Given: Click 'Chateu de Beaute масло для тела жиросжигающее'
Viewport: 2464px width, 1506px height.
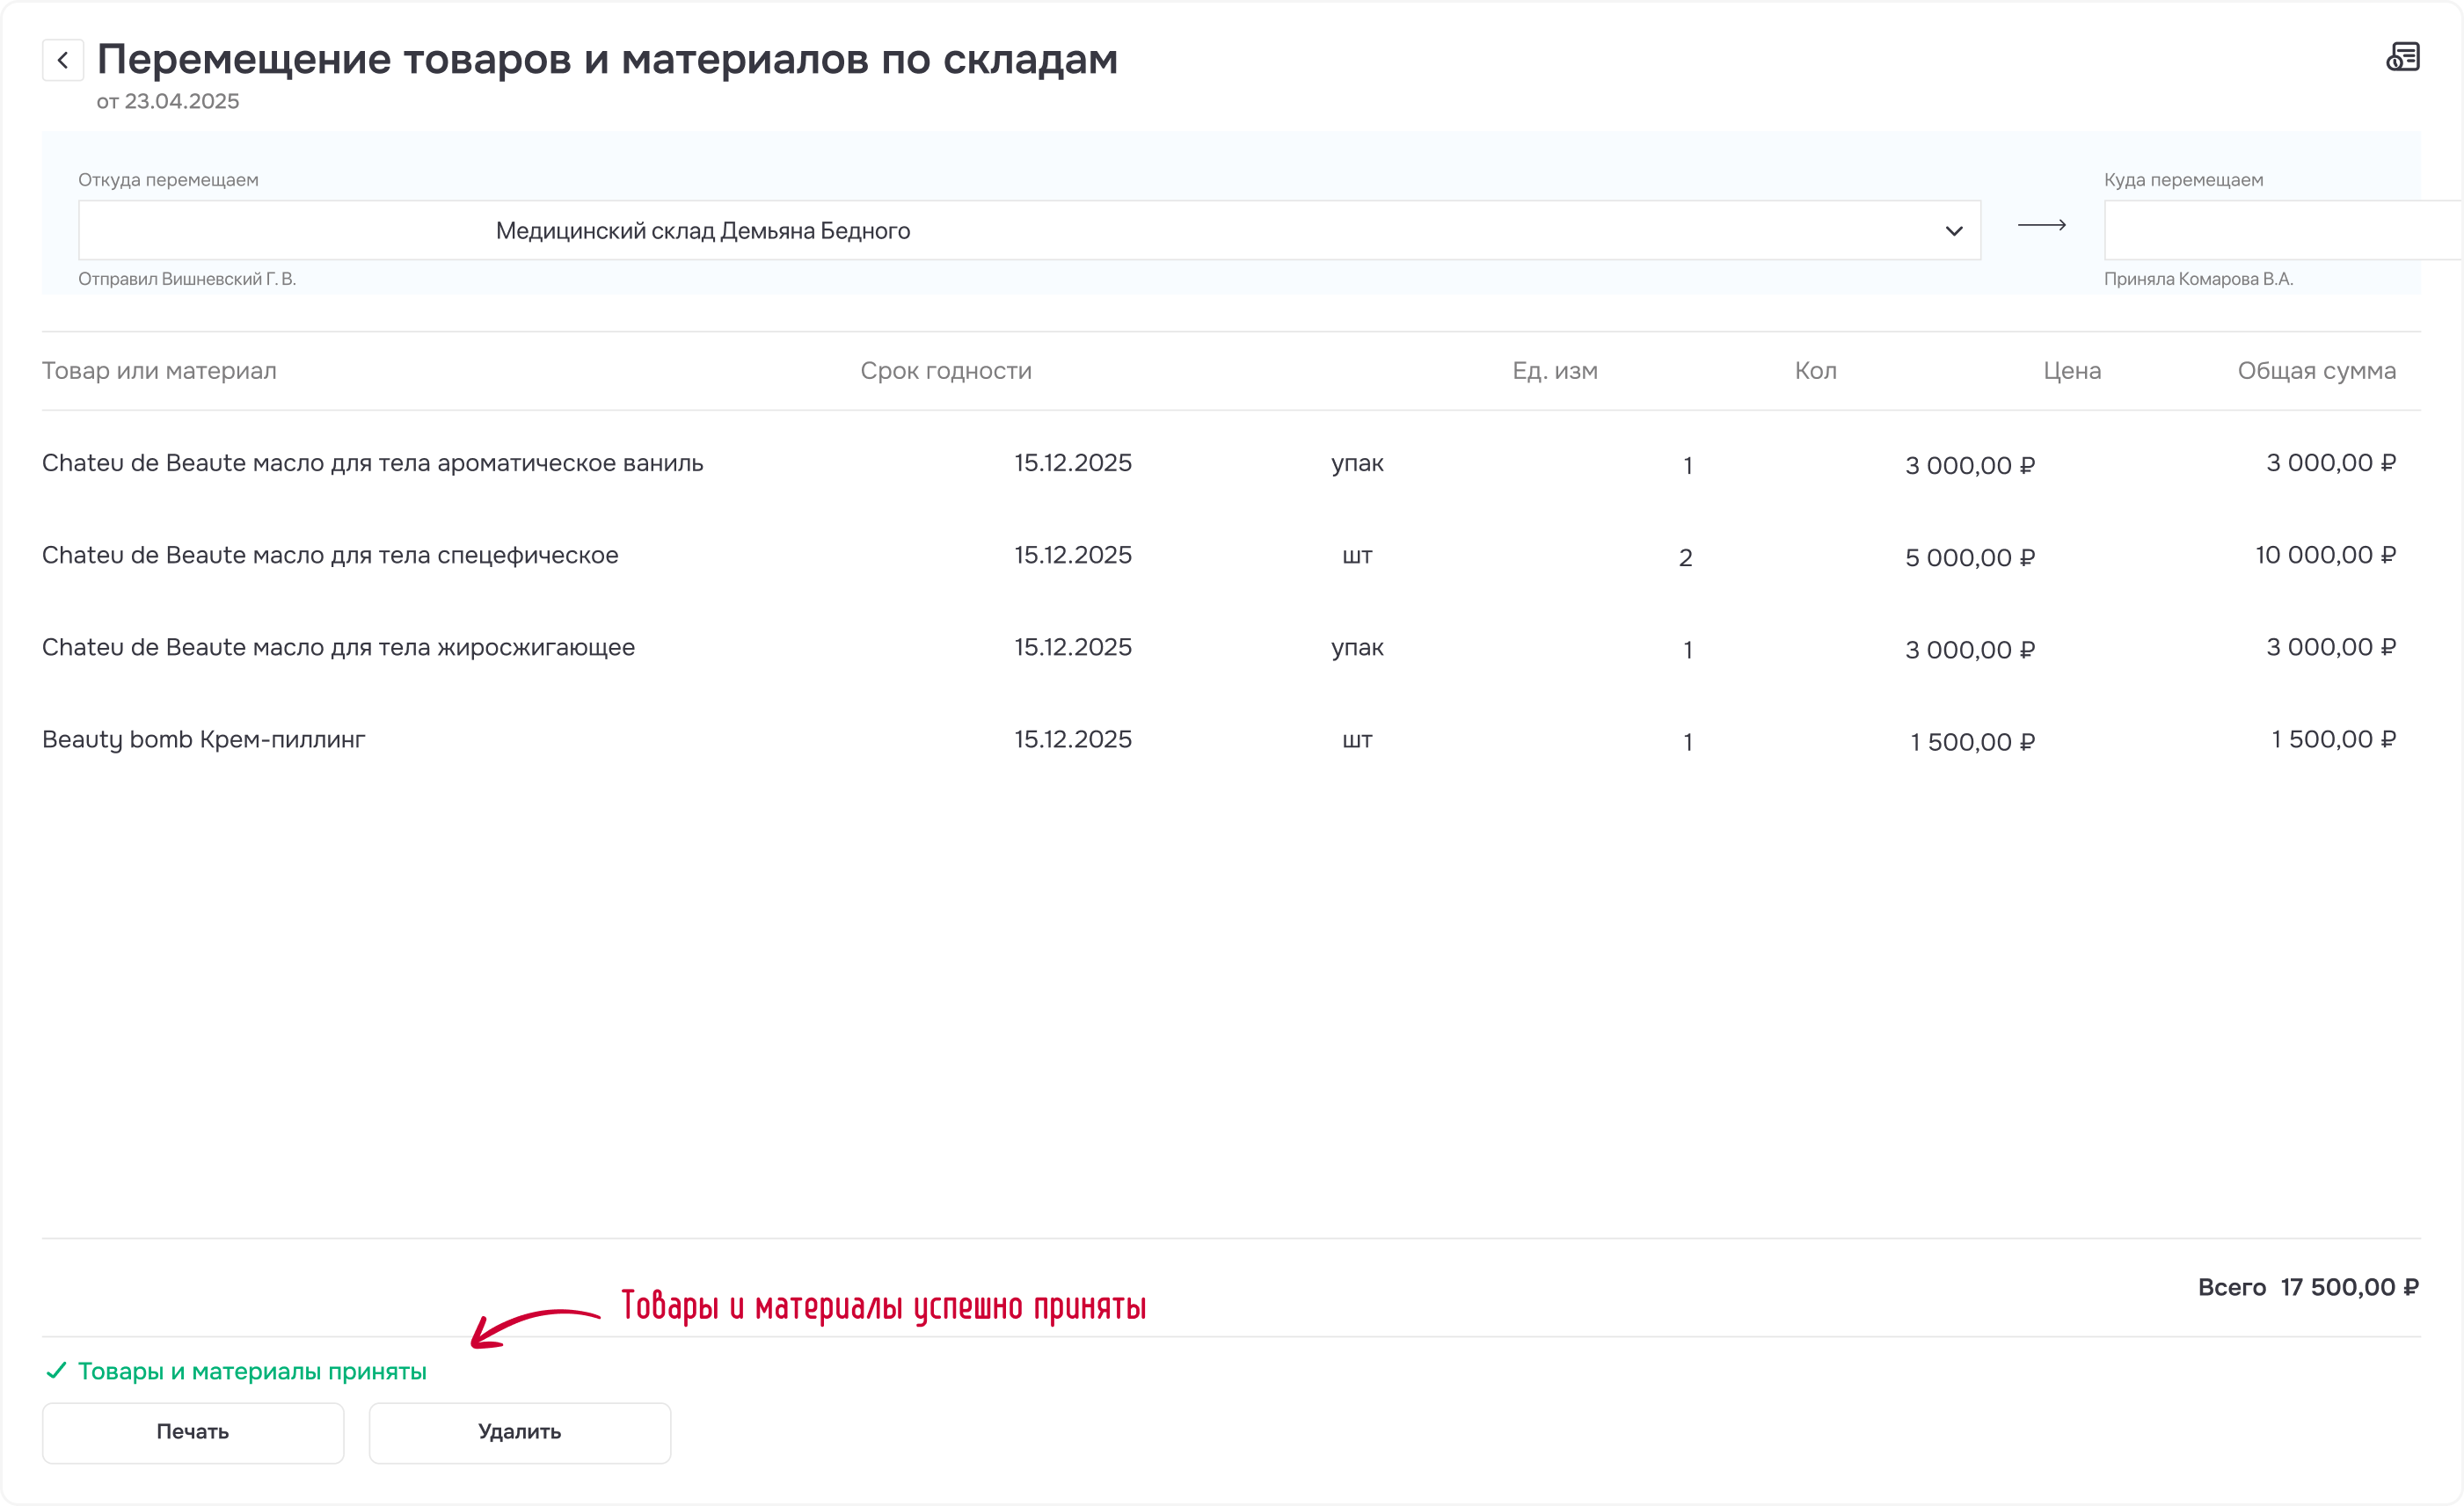Looking at the screenshot, I should pos(338,647).
